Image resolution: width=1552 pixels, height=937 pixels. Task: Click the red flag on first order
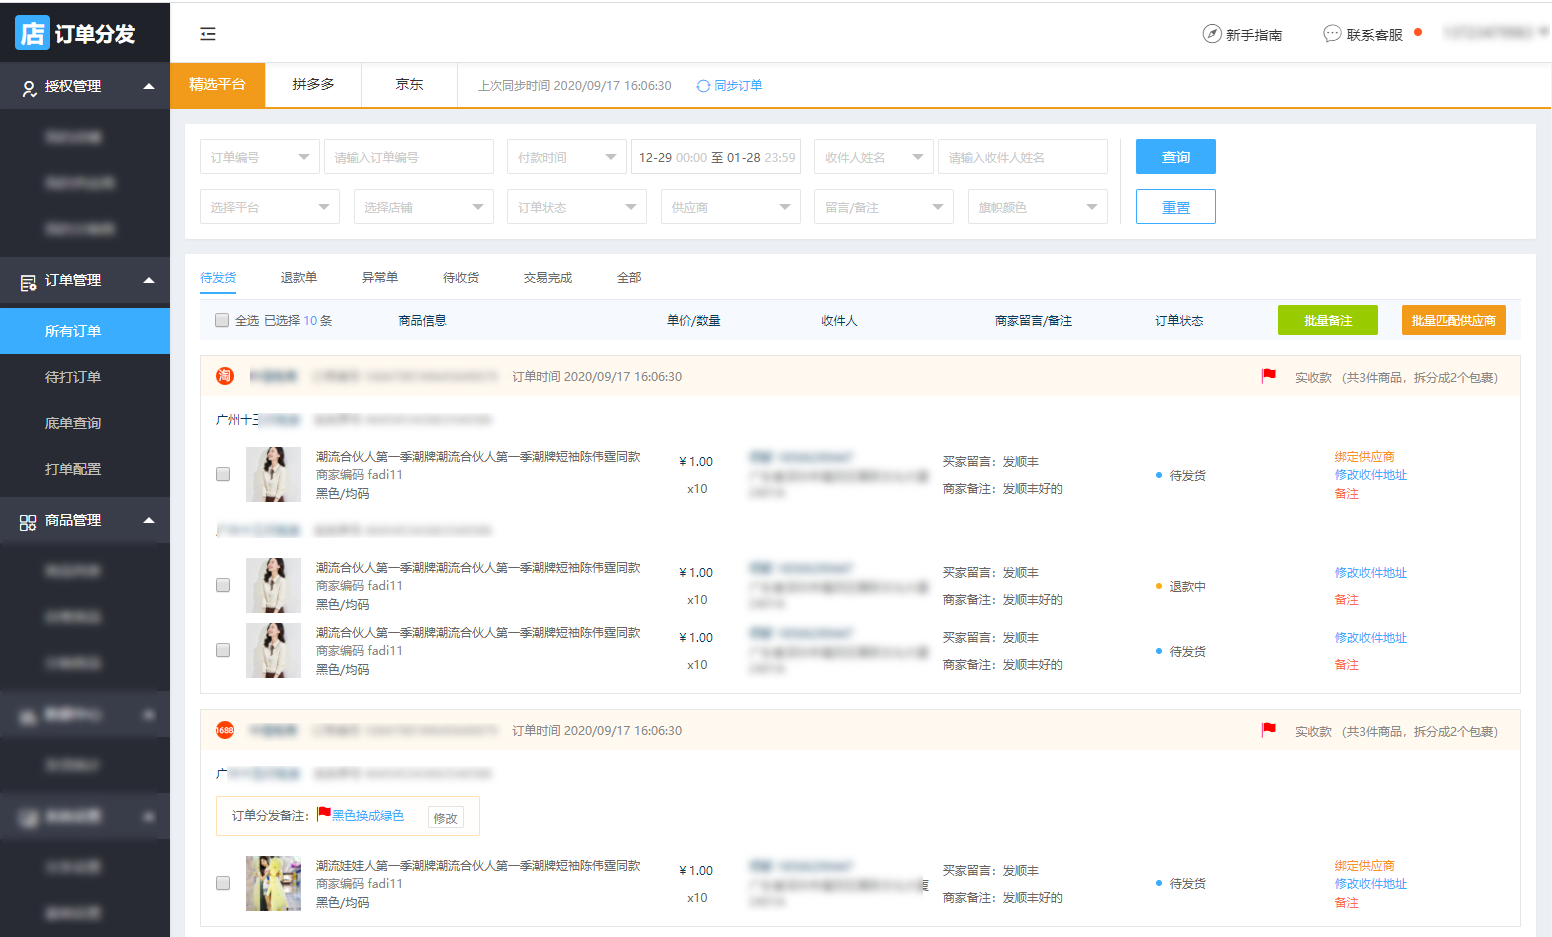click(1268, 376)
